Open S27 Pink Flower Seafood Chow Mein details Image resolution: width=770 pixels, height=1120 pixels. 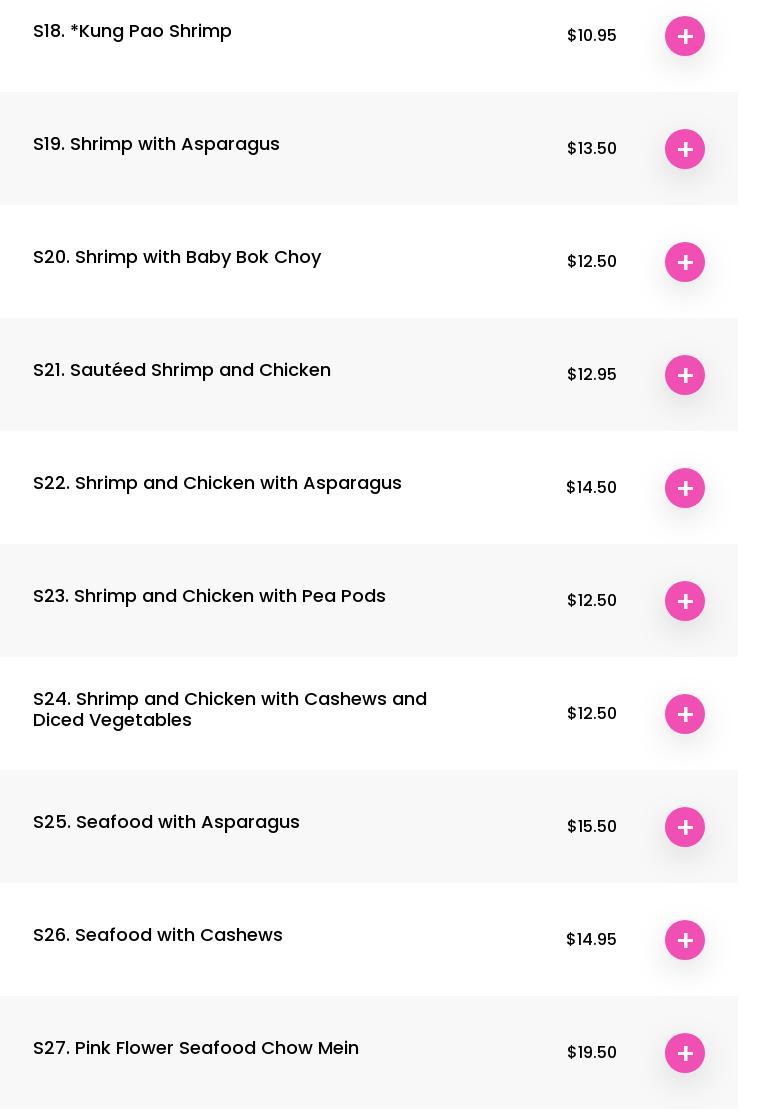tap(196, 1048)
